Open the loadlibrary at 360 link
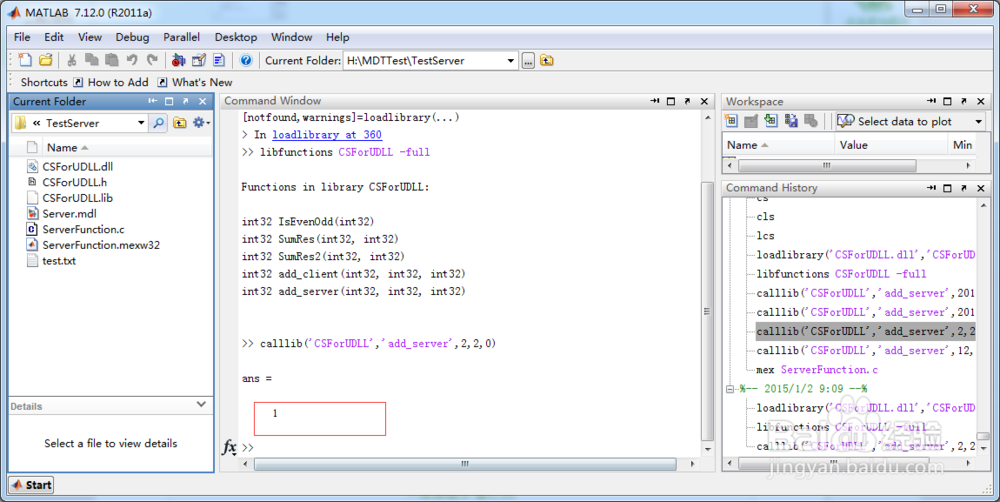 click(327, 135)
